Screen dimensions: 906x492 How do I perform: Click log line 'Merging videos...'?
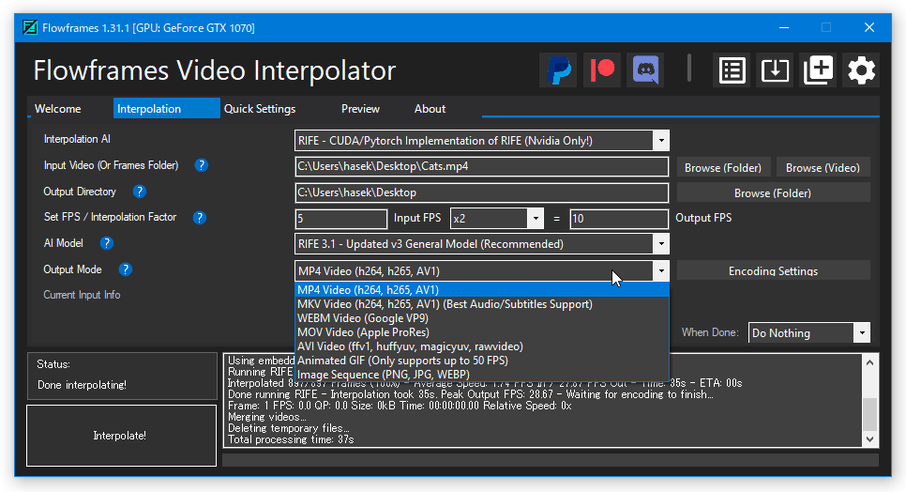[x=266, y=417]
